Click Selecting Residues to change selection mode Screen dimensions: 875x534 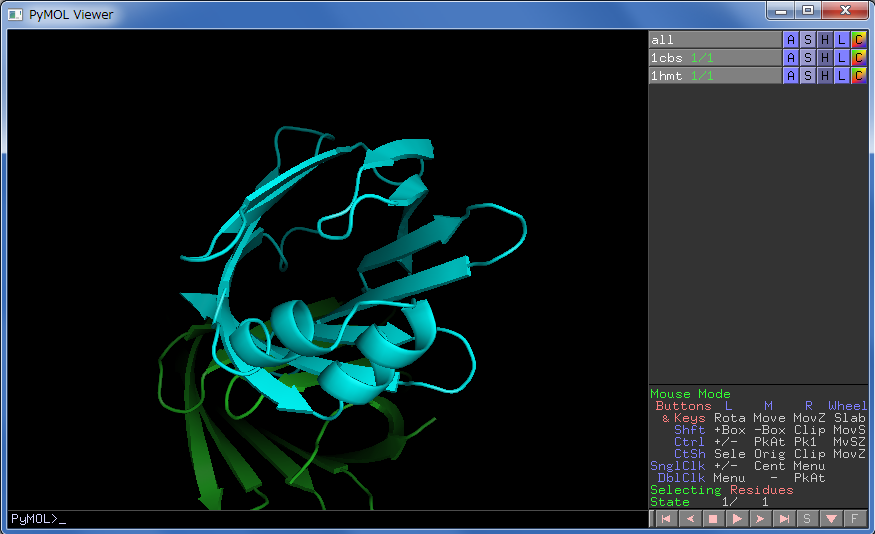pos(721,490)
